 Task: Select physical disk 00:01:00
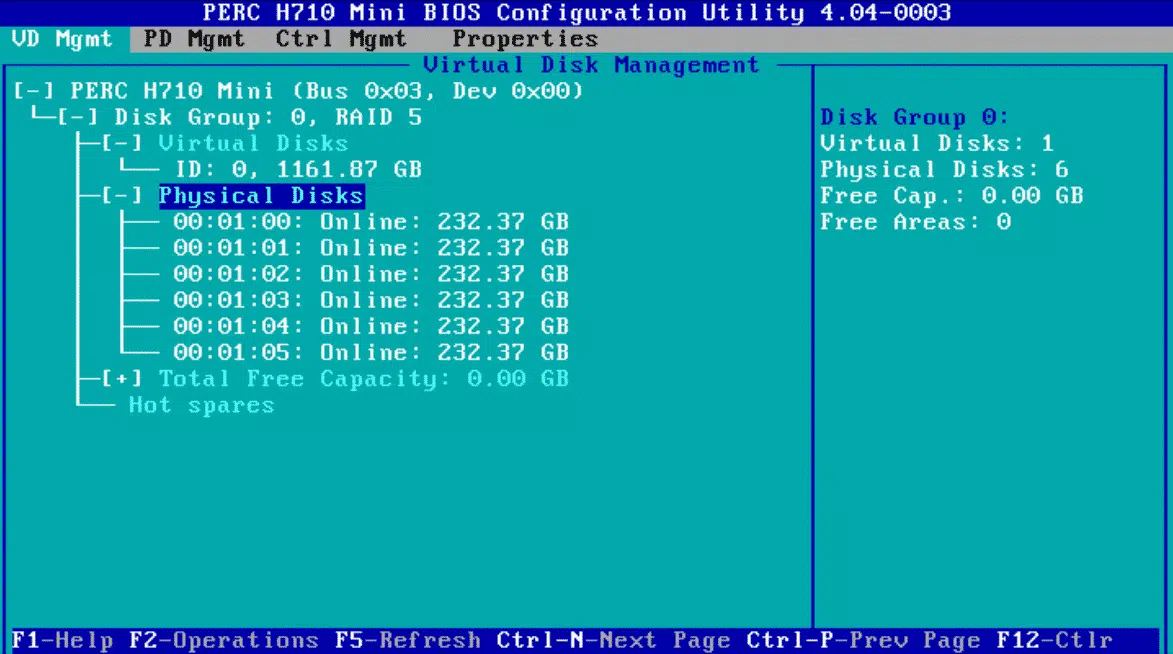pos(371,222)
